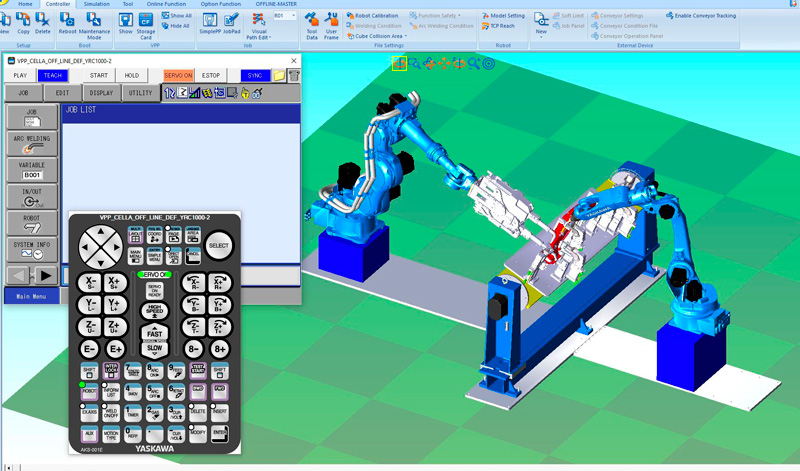Toggle the SYNC button
The image size is (800, 471).
[254, 75]
